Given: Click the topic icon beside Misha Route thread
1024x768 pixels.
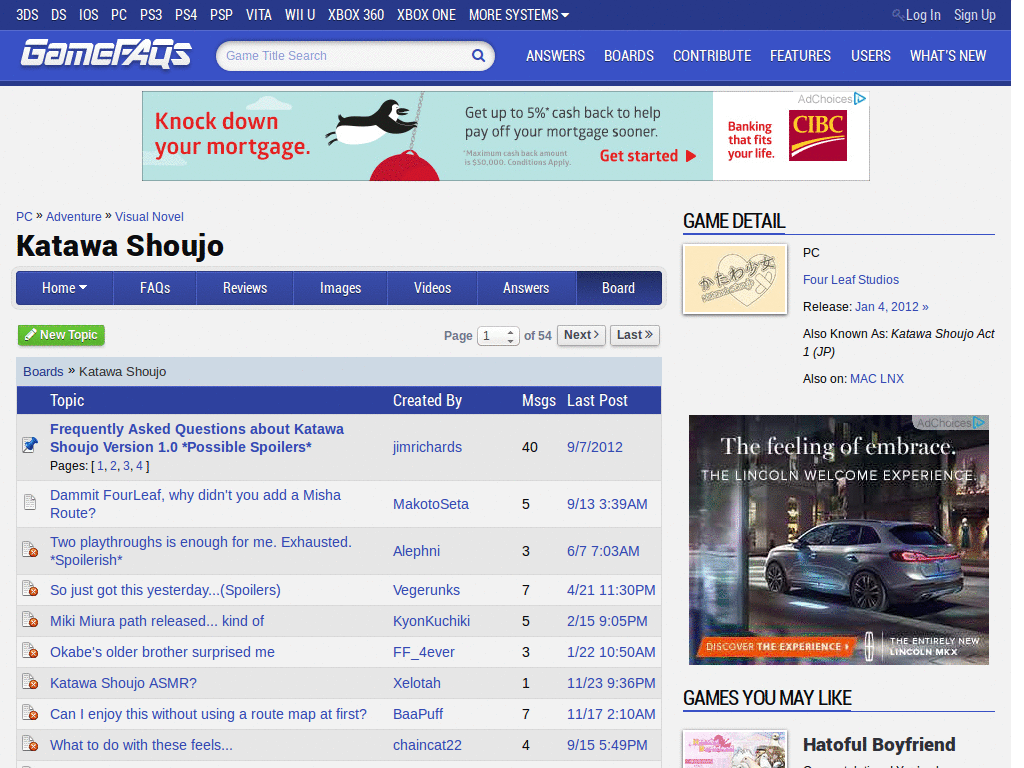Looking at the screenshot, I should click(x=30, y=502).
